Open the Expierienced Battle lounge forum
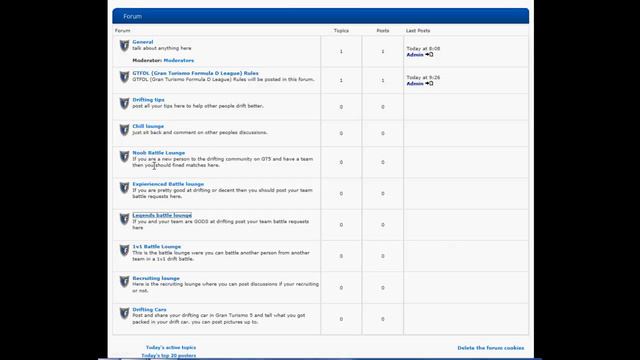The width and height of the screenshot is (640, 360). (x=168, y=184)
